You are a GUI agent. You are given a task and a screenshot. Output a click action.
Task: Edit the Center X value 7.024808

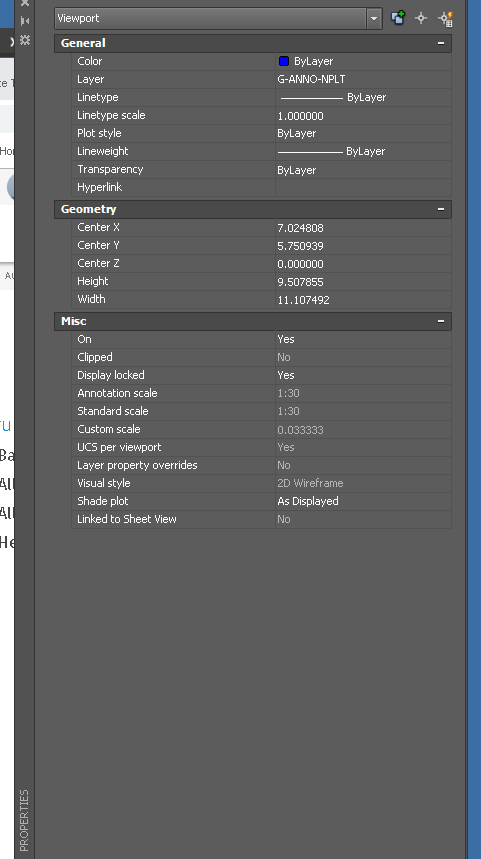click(x=300, y=227)
